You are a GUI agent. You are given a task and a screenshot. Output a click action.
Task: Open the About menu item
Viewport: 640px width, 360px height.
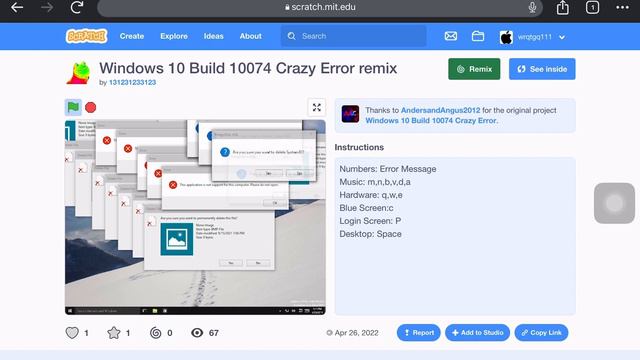251,36
